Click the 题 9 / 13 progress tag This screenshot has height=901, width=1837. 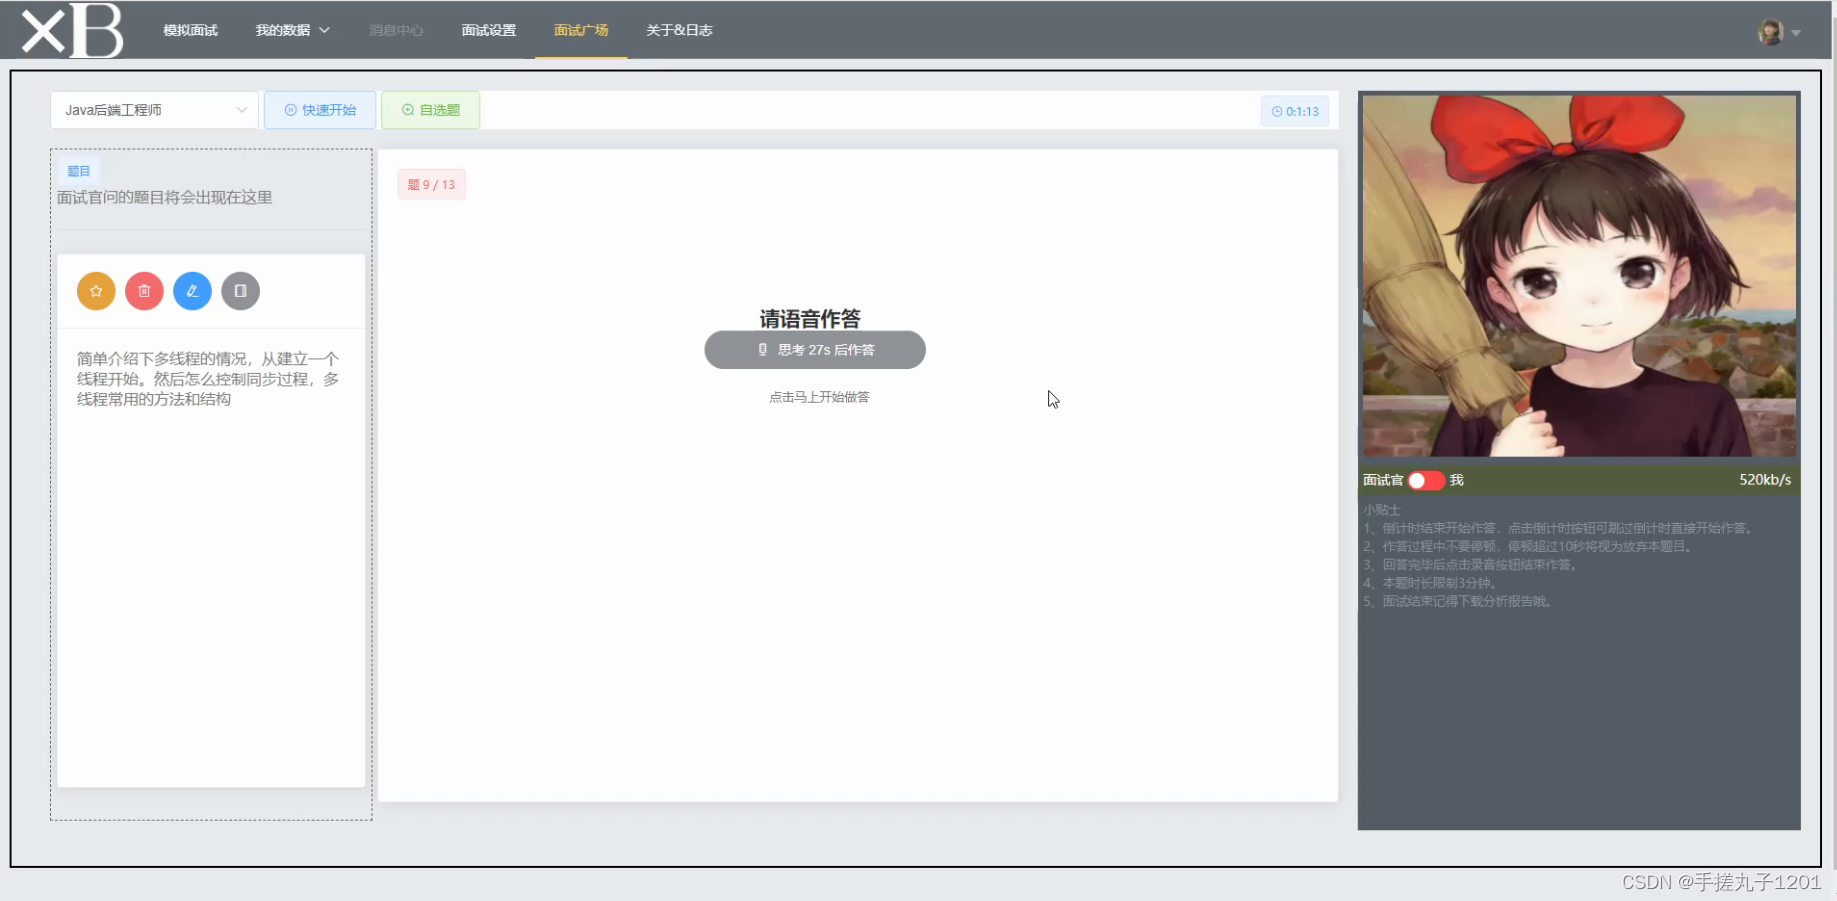coord(431,184)
